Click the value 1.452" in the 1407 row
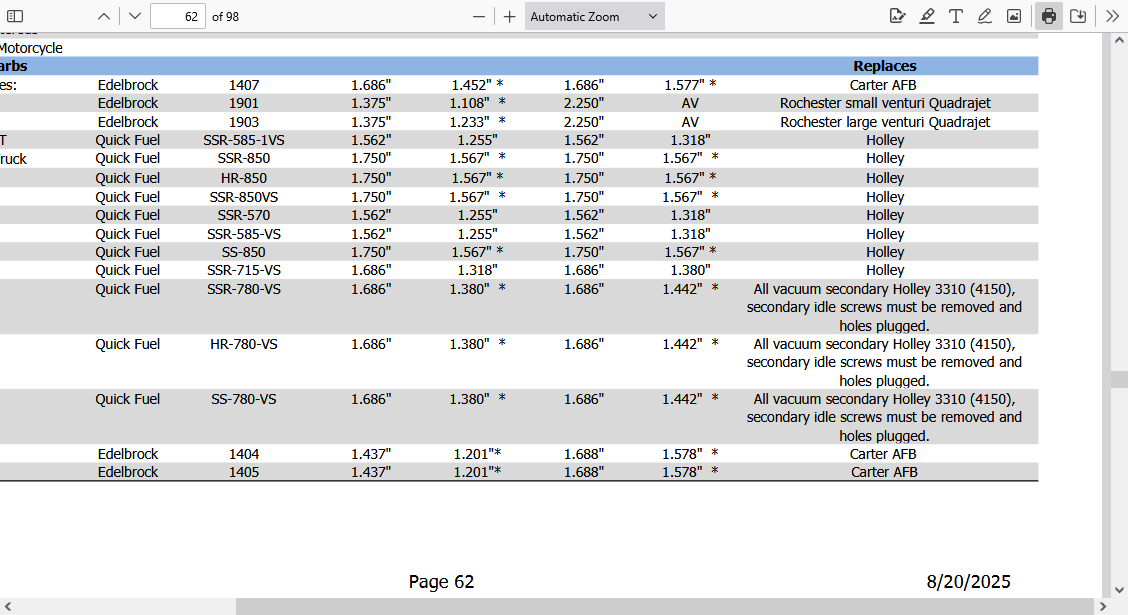Image resolution: width=1128 pixels, height=615 pixels. tap(471, 85)
